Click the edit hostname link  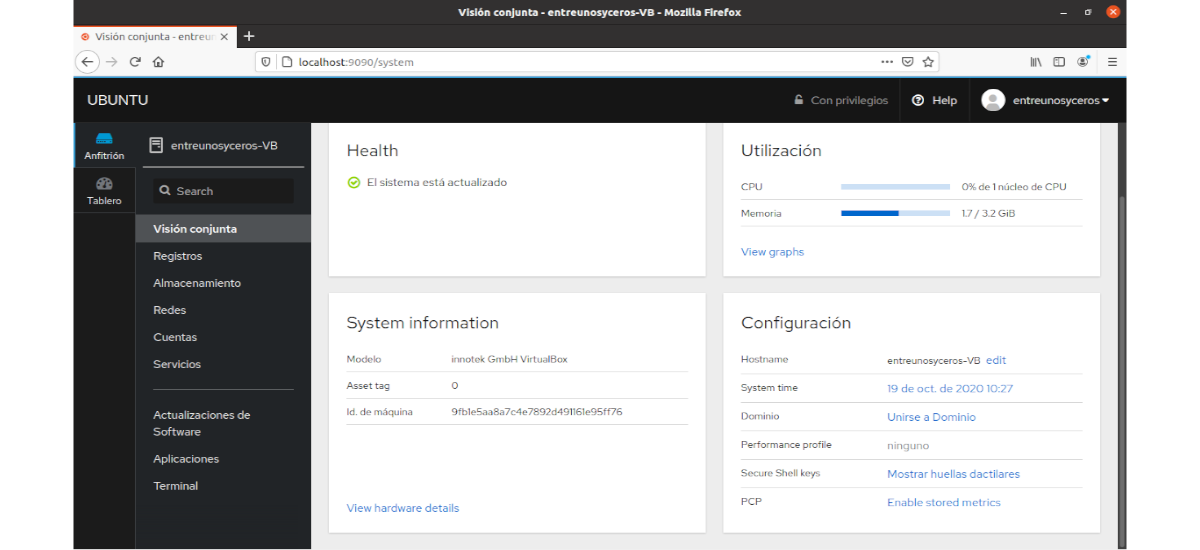[x=996, y=360]
